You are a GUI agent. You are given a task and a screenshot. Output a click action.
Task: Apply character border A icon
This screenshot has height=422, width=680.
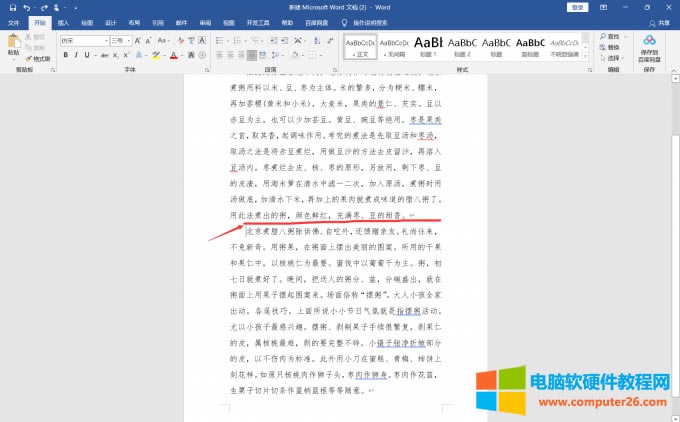point(202,40)
